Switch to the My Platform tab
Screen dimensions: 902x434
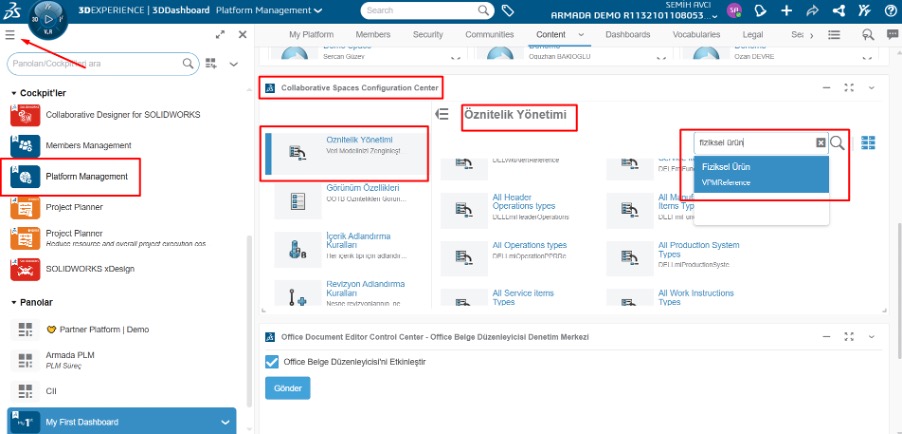point(311,35)
